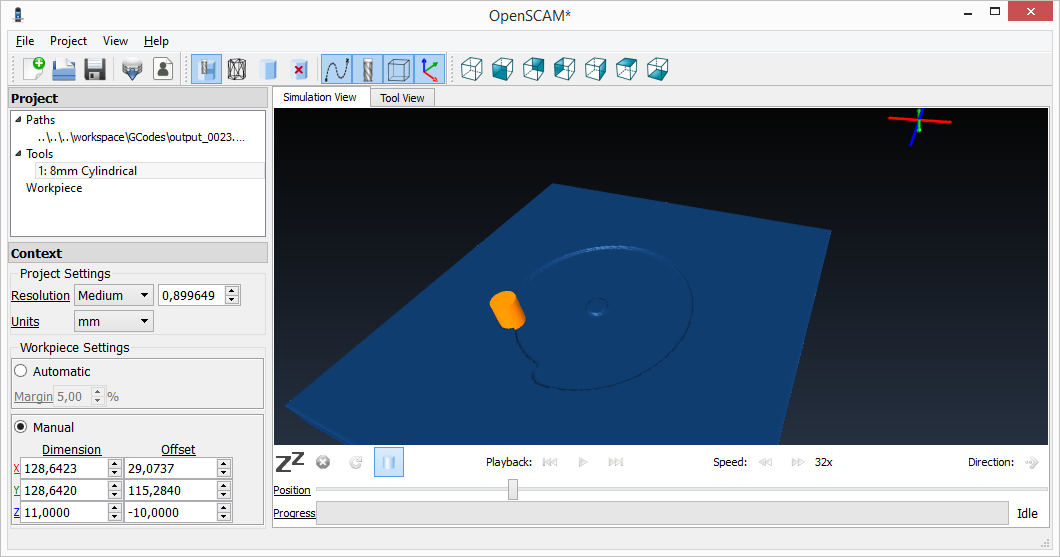Click the X dimension field 128,6423
1060x557 pixels.
tap(65, 468)
